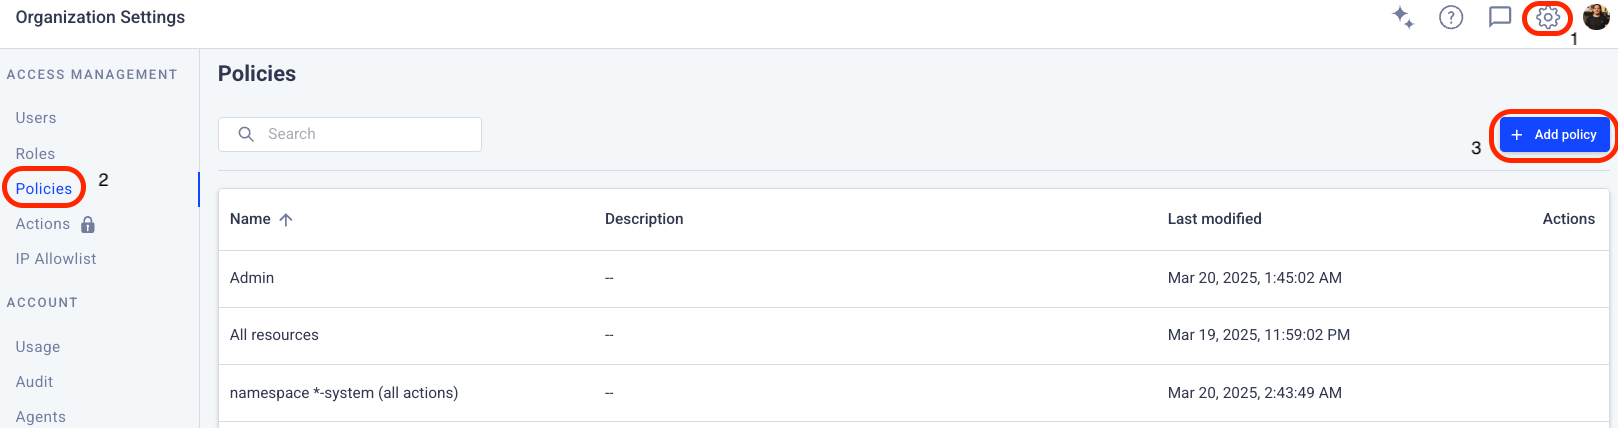This screenshot has width=1618, height=428.
Task: Open IP Allowlist settings
Action: [x=56, y=259]
